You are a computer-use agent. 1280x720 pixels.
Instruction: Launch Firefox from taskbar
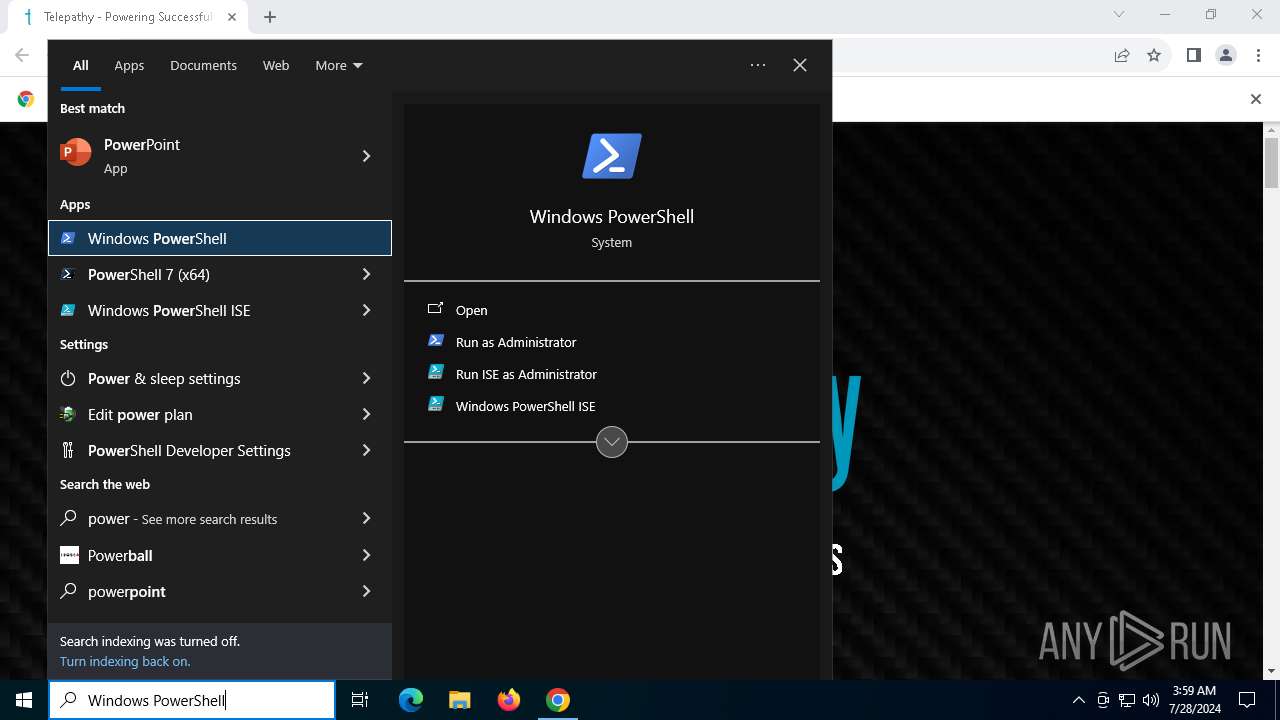[x=509, y=700]
